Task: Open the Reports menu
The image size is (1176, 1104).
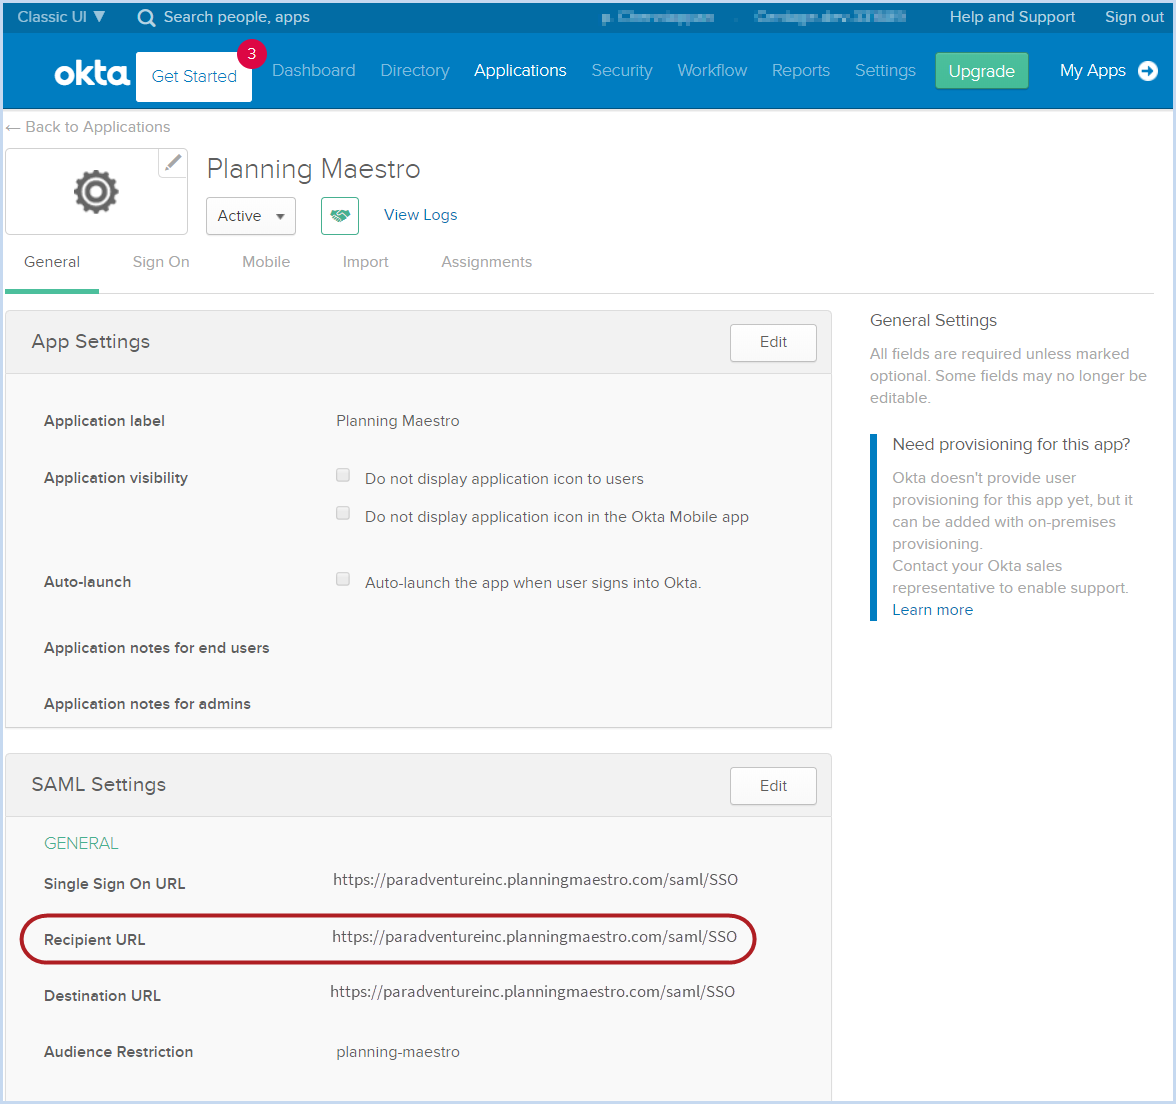Action: click(801, 70)
